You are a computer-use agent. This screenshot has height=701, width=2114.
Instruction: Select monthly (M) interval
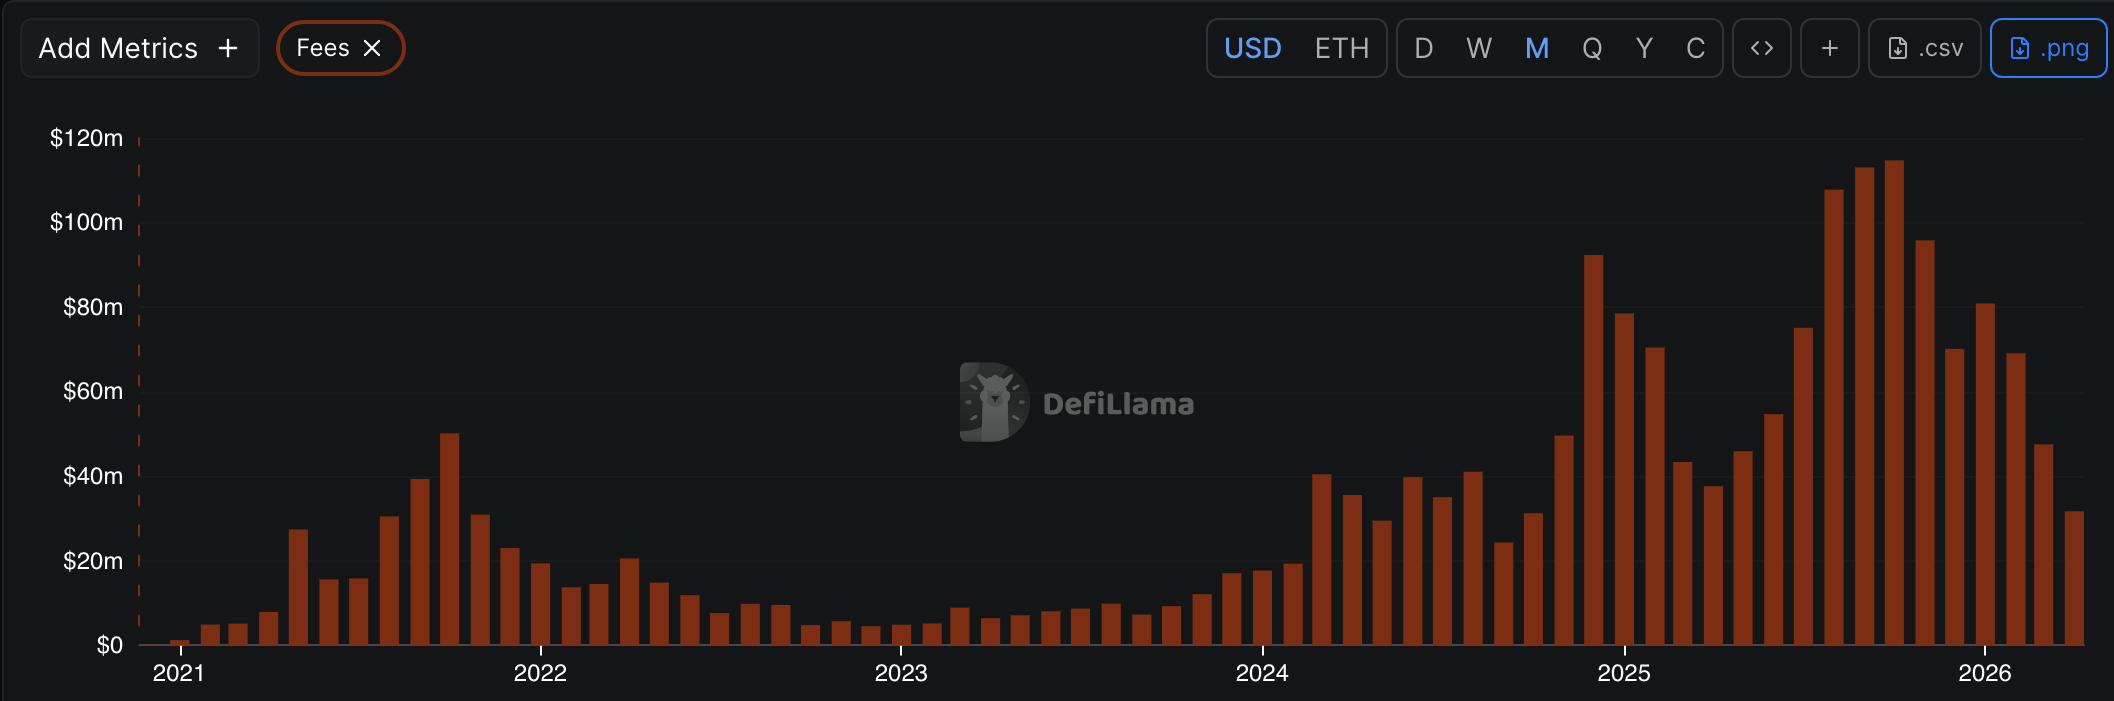click(1537, 48)
